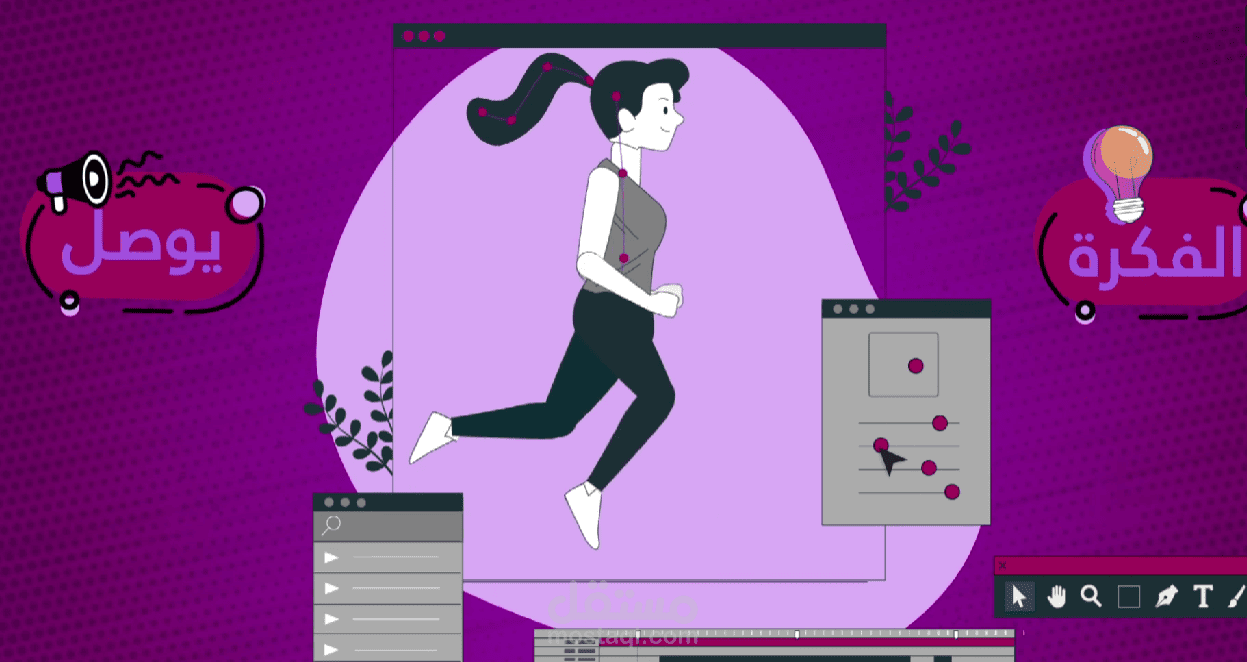This screenshot has width=1247, height=662.
Task: Click the leftmost marker on timeline ruler
Action: point(639,634)
